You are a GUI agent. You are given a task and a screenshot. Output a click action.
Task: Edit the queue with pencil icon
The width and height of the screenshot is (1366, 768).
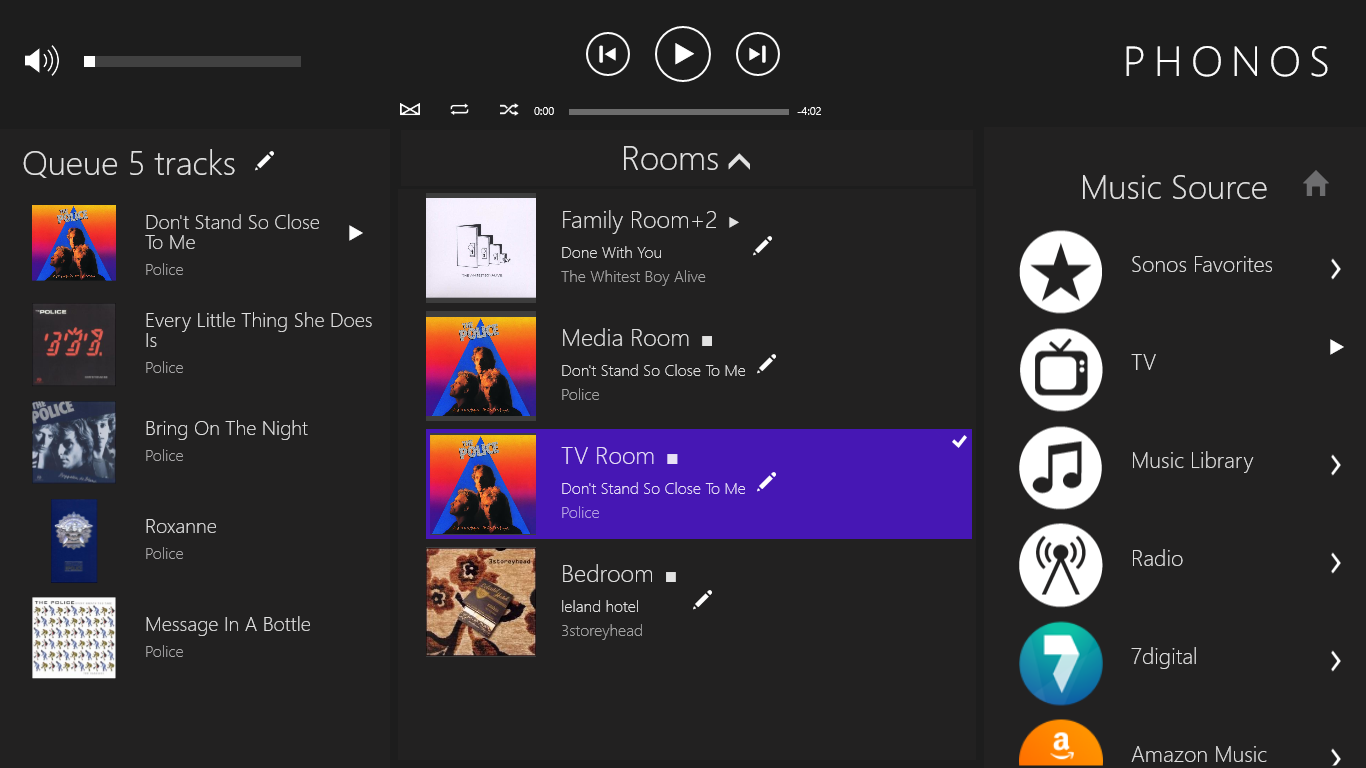(265, 161)
